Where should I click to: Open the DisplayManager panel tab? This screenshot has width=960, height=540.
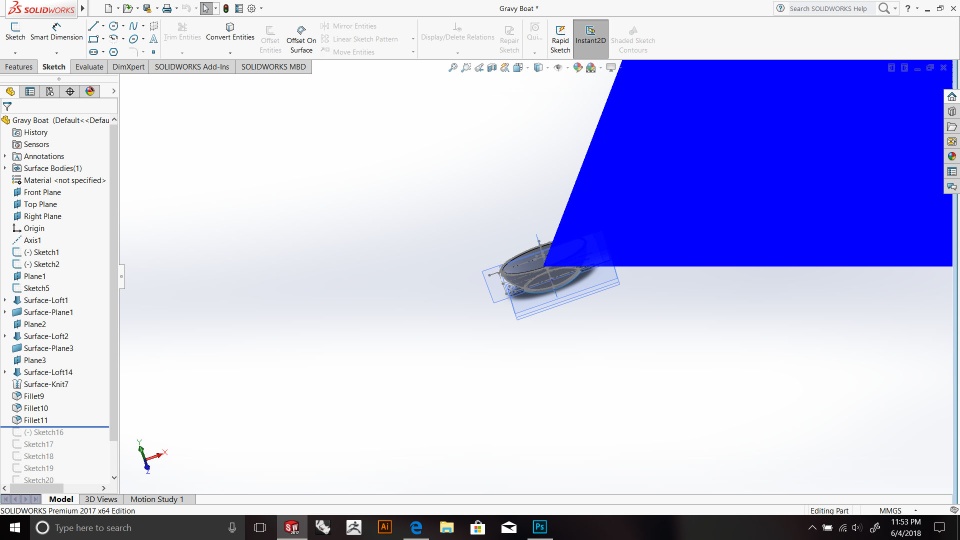coord(90,91)
